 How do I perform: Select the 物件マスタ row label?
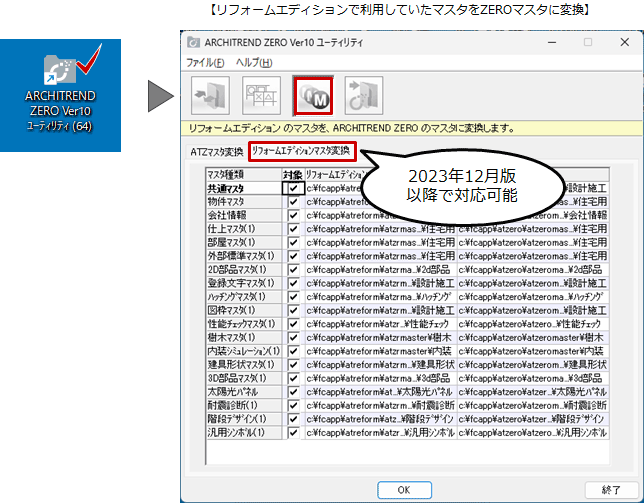[x=244, y=202]
